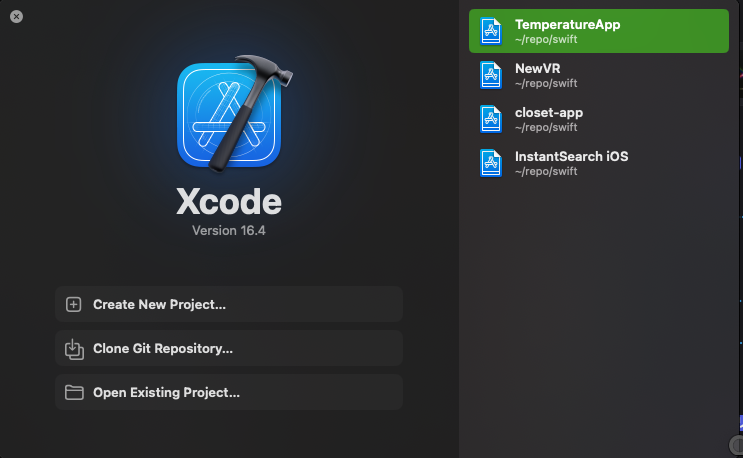Close the Xcode welcome window
The height and width of the screenshot is (458, 743).
[x=16, y=17]
